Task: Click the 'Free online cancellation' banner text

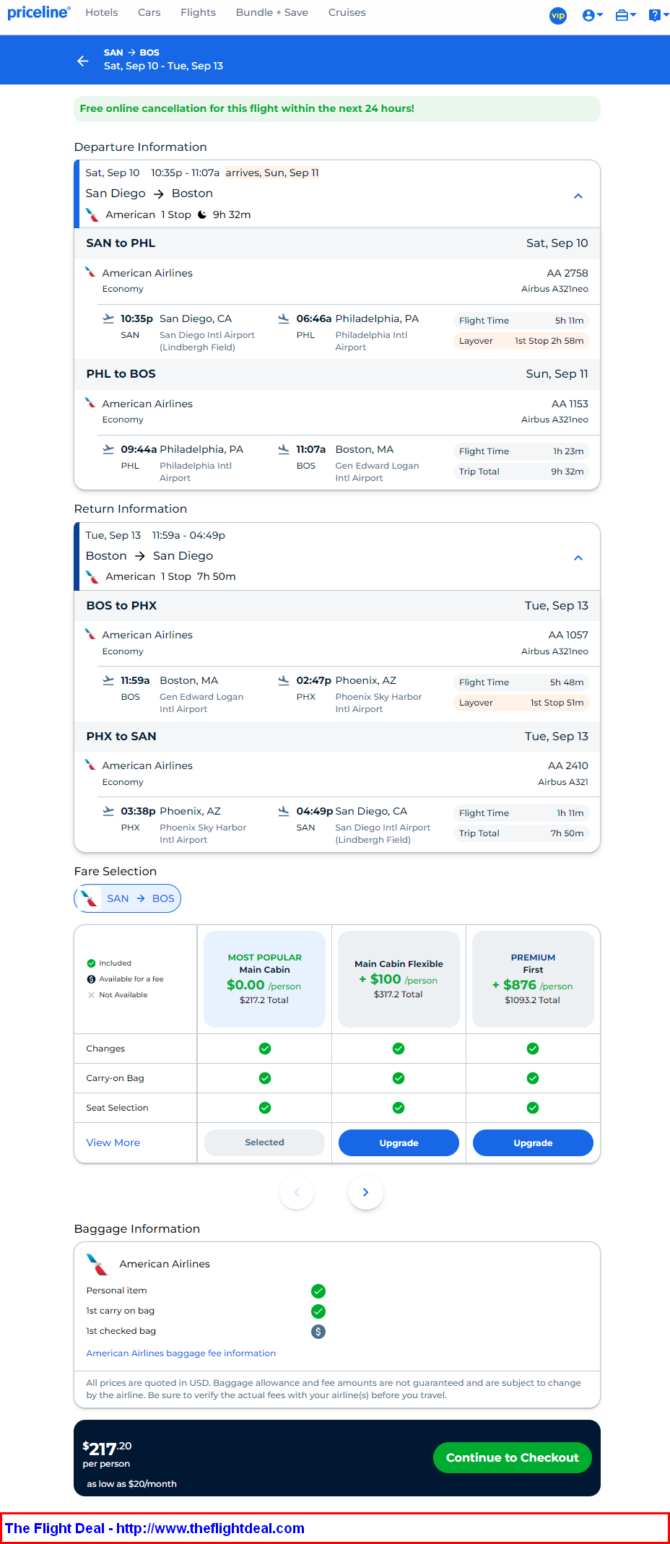Action: (x=247, y=108)
